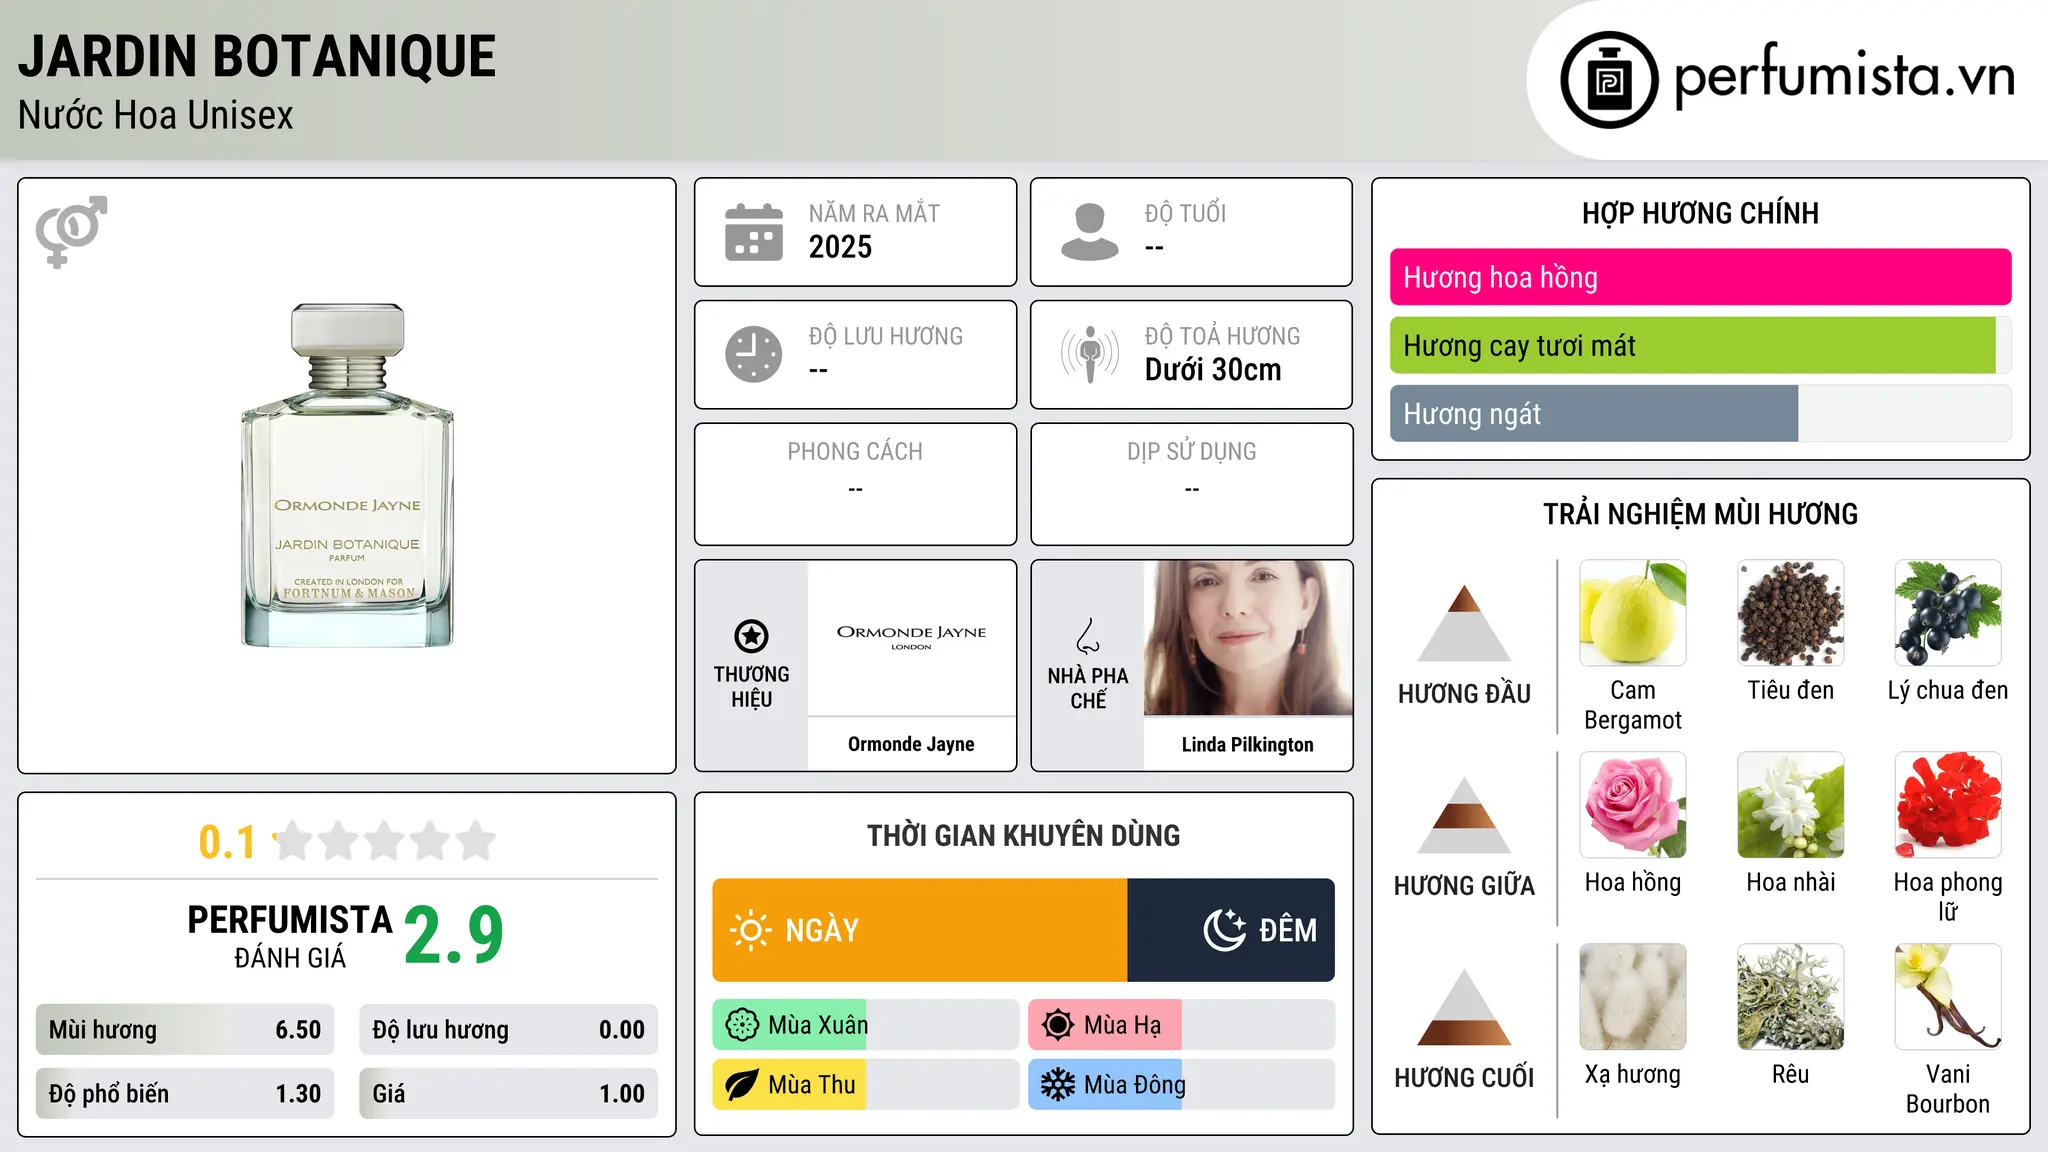
Task: Open the Hoa hồng note image
Action: (1633, 805)
